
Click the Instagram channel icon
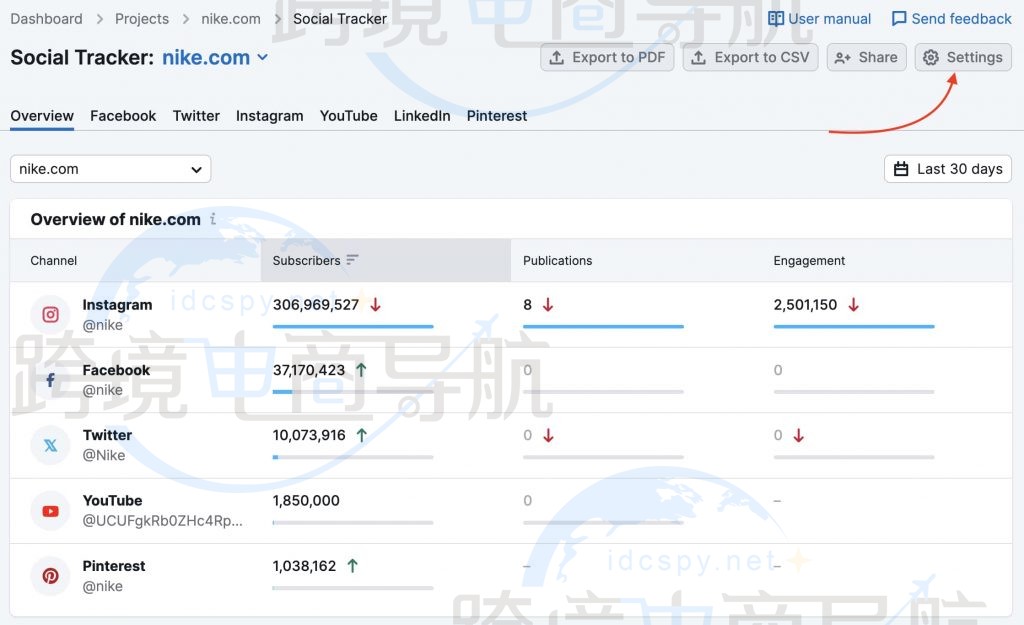click(x=50, y=315)
